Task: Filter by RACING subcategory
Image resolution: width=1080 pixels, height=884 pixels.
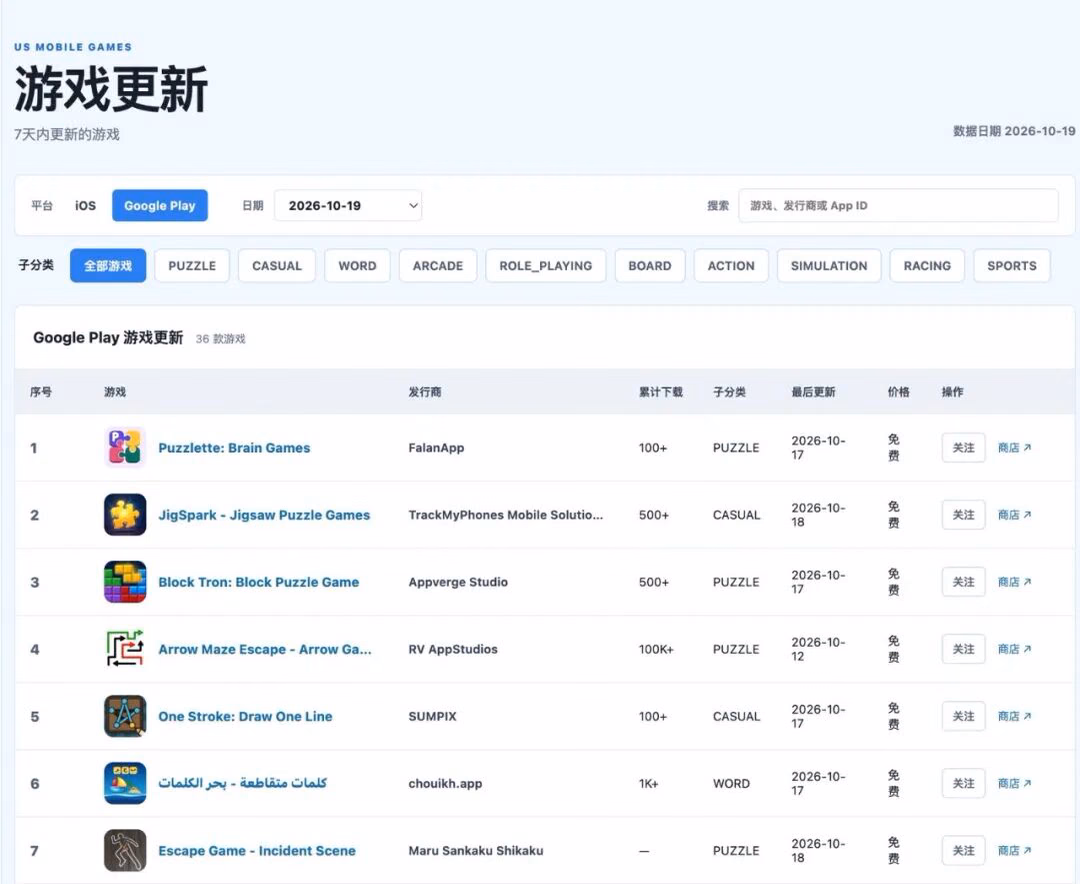Action: coord(927,265)
